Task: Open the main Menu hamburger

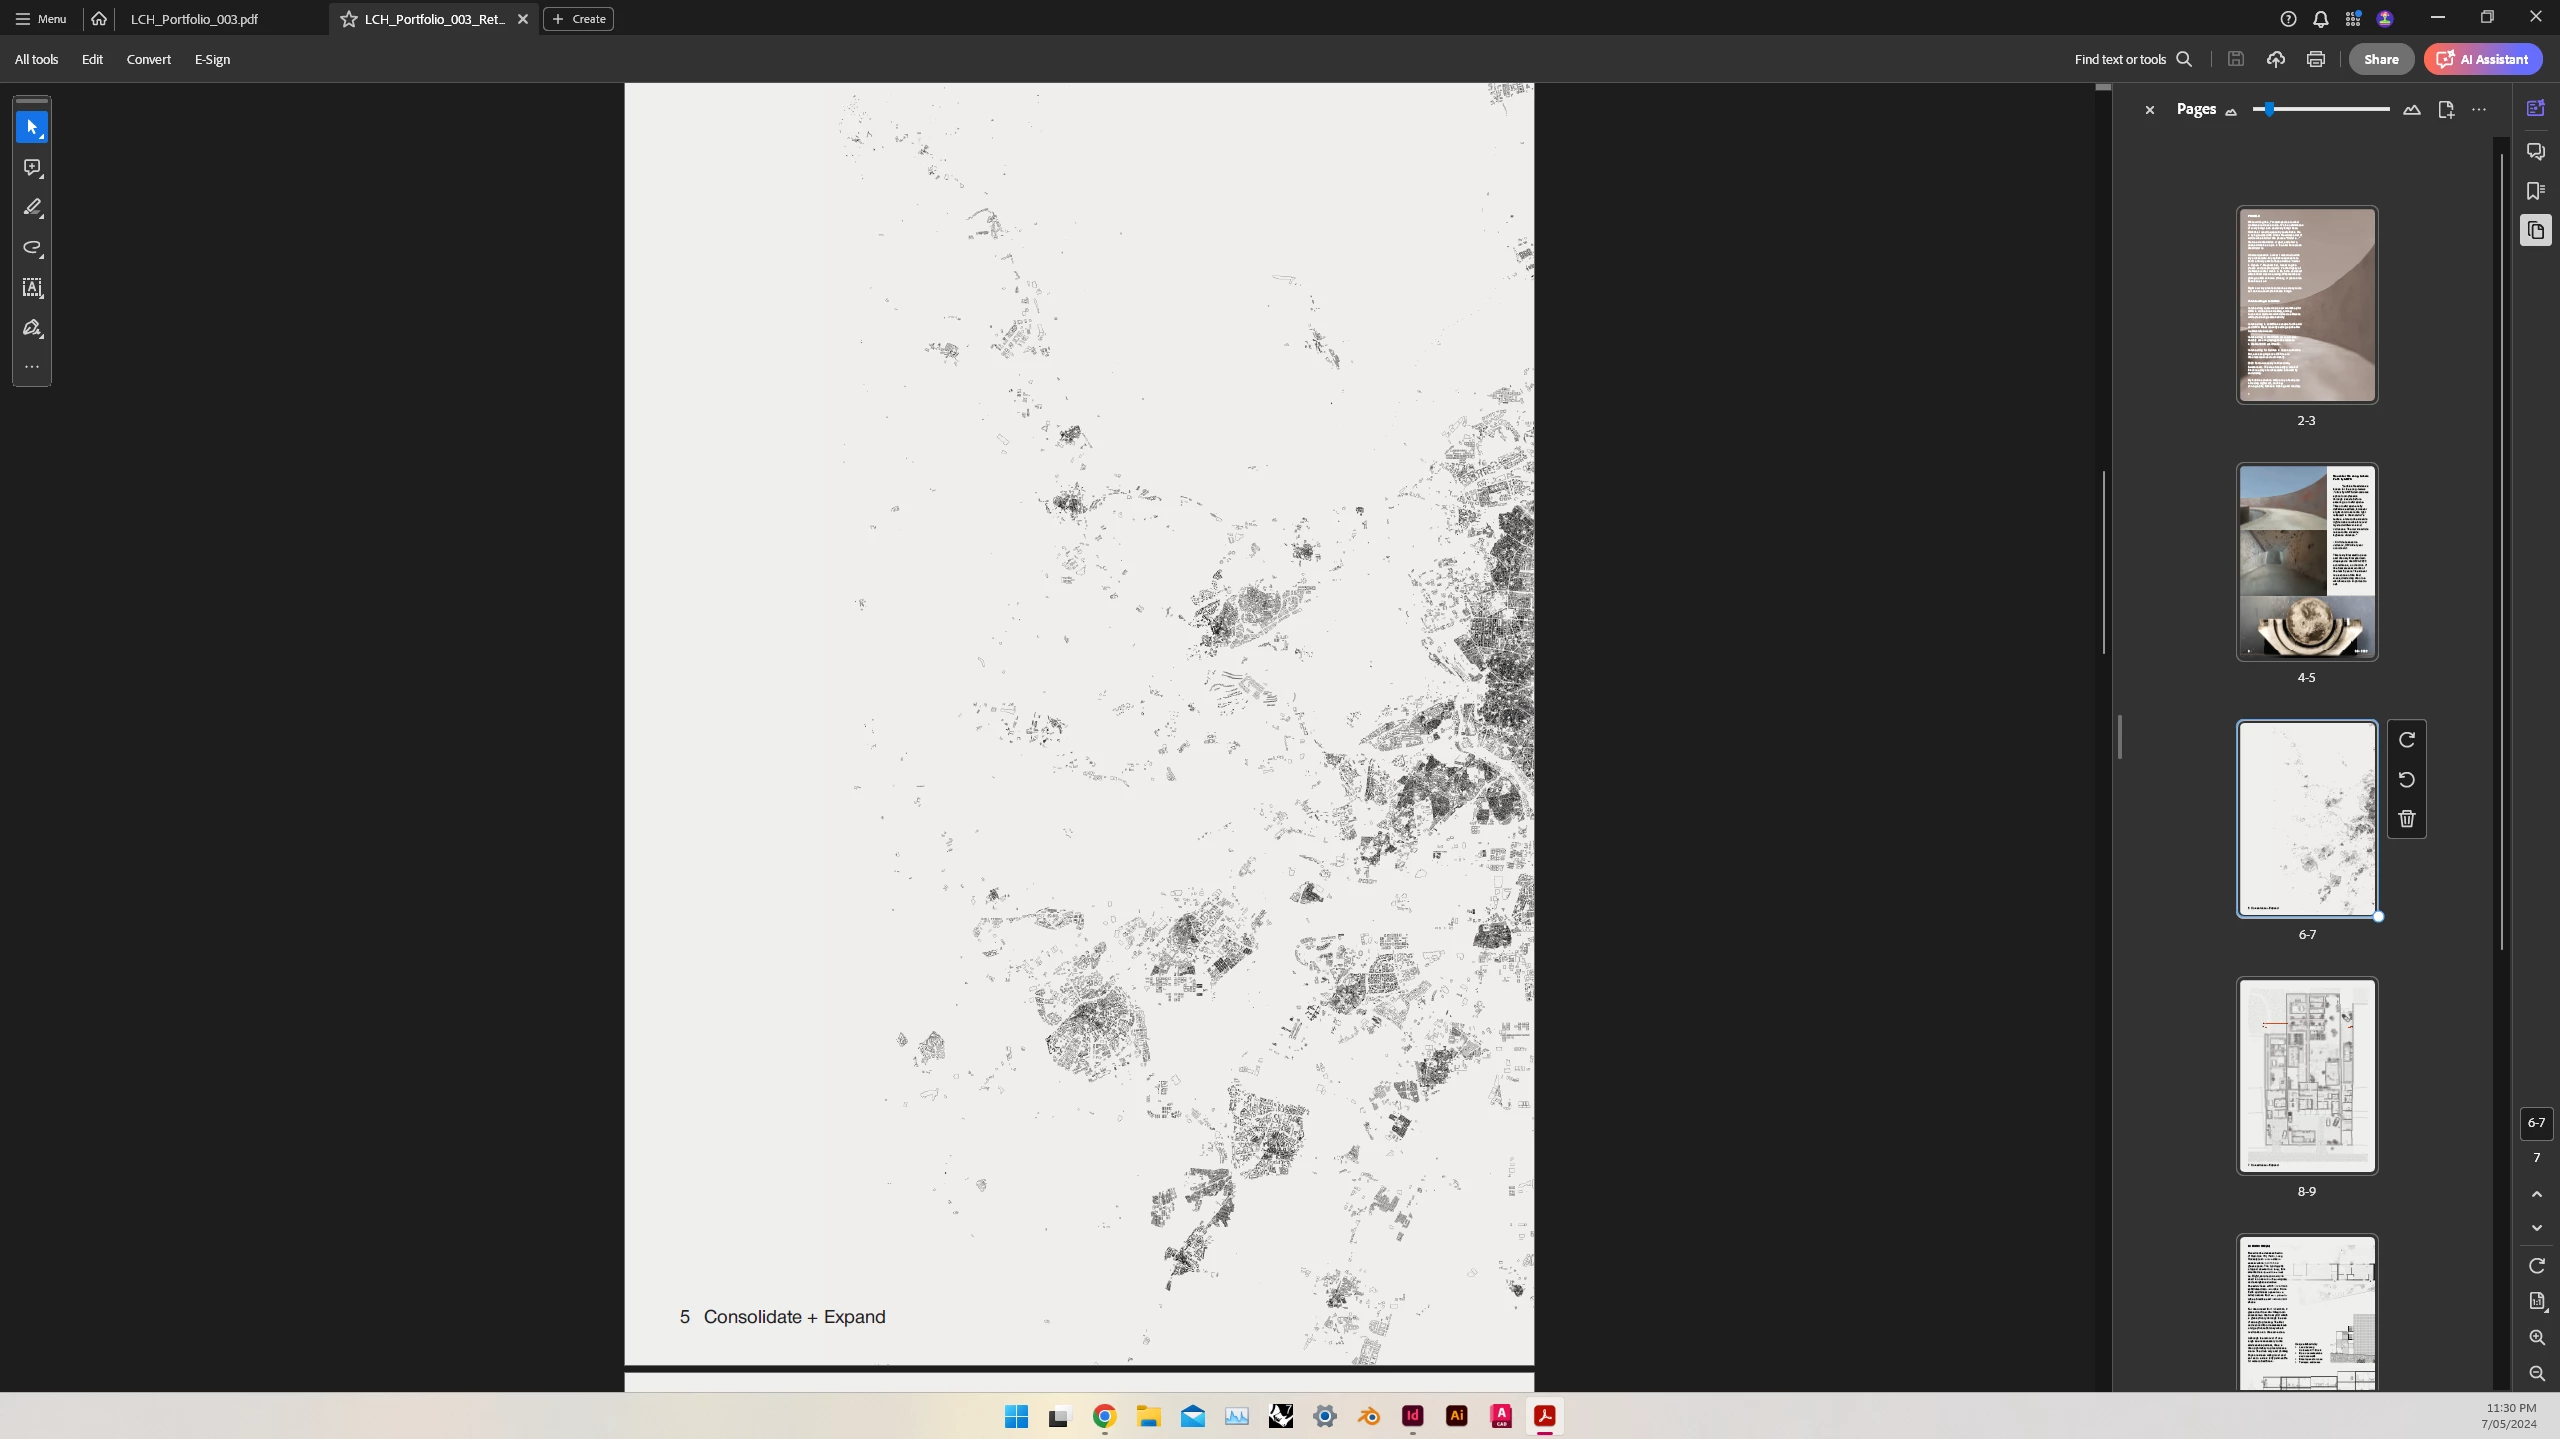Action: click(x=41, y=19)
